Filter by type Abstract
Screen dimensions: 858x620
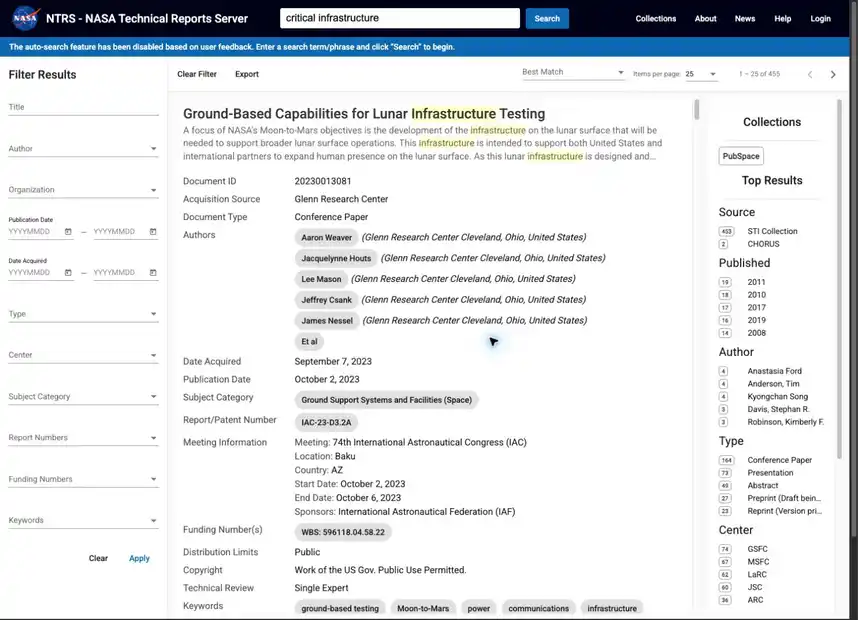[762, 485]
